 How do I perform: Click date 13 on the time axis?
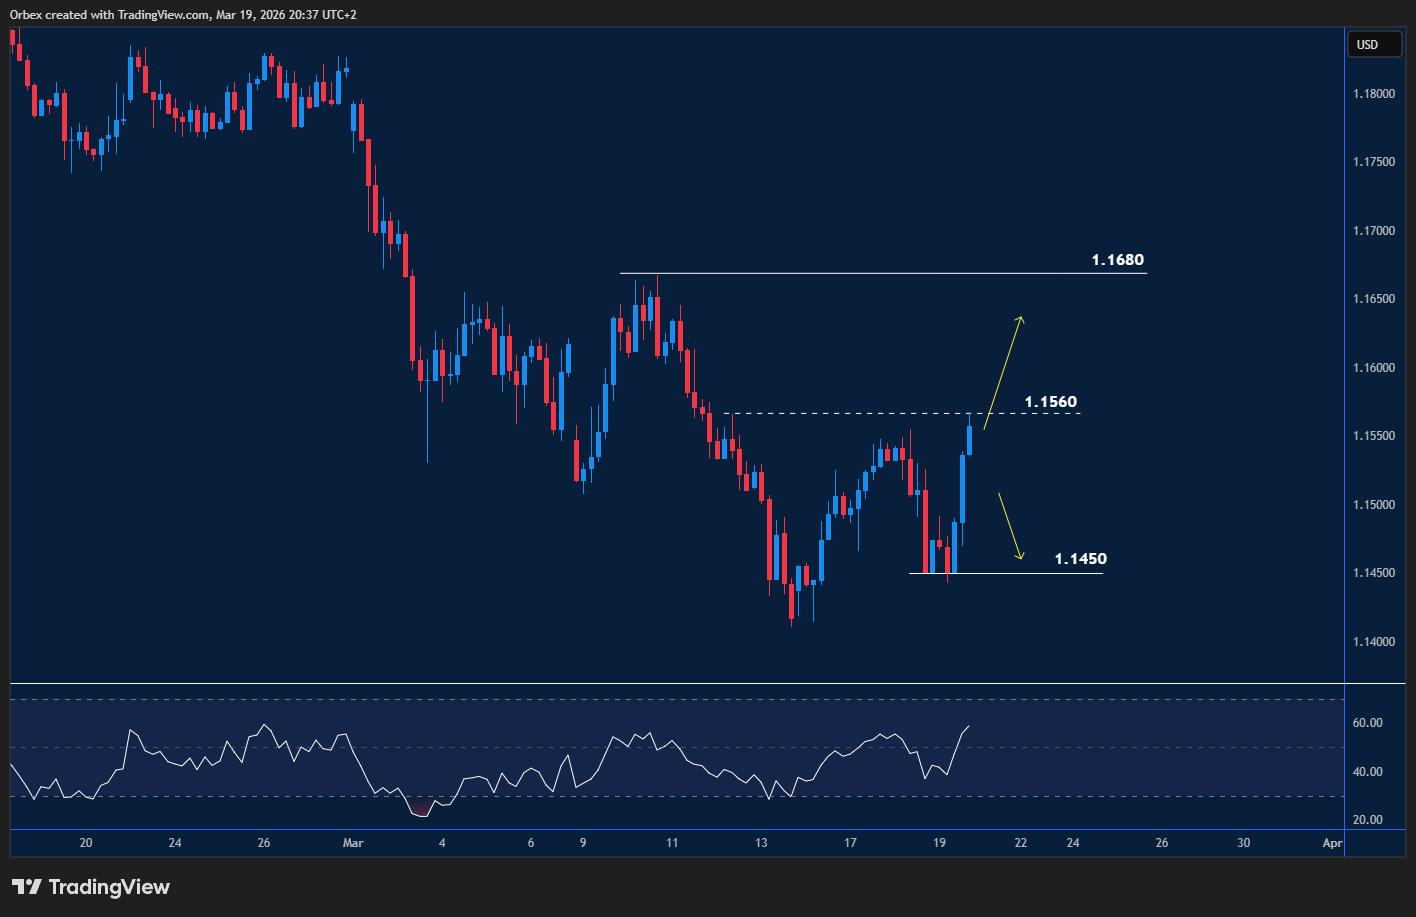[x=761, y=843]
